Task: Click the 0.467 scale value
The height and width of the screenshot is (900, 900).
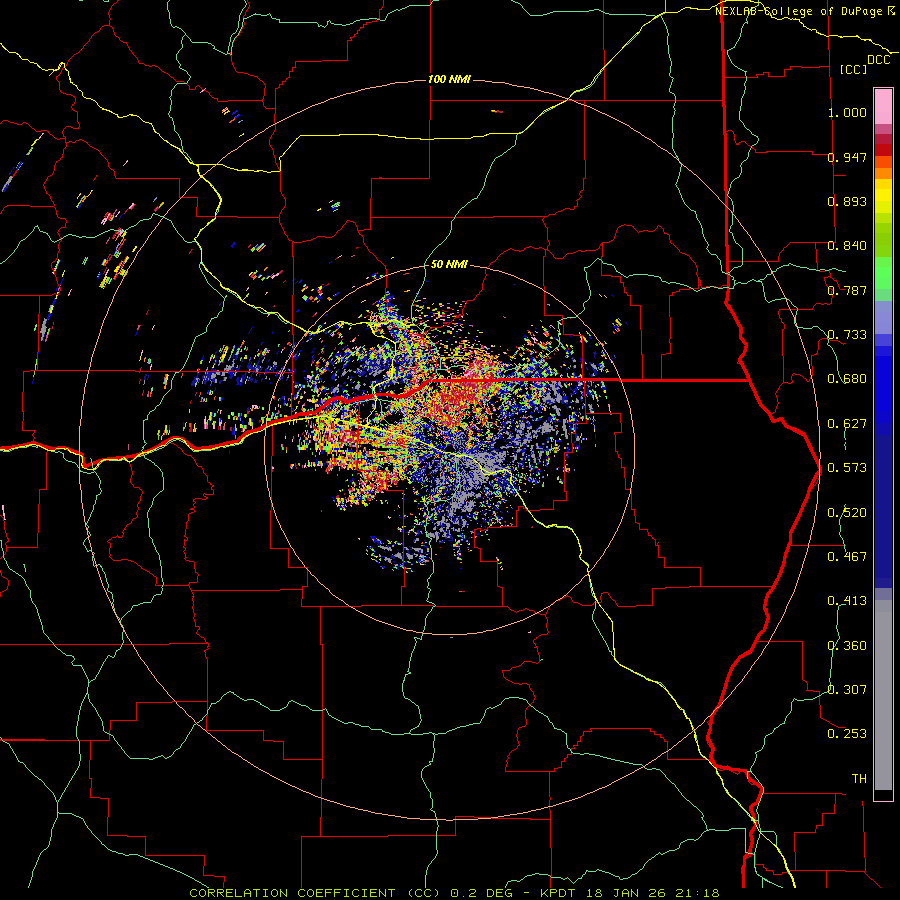Action: 847,557
